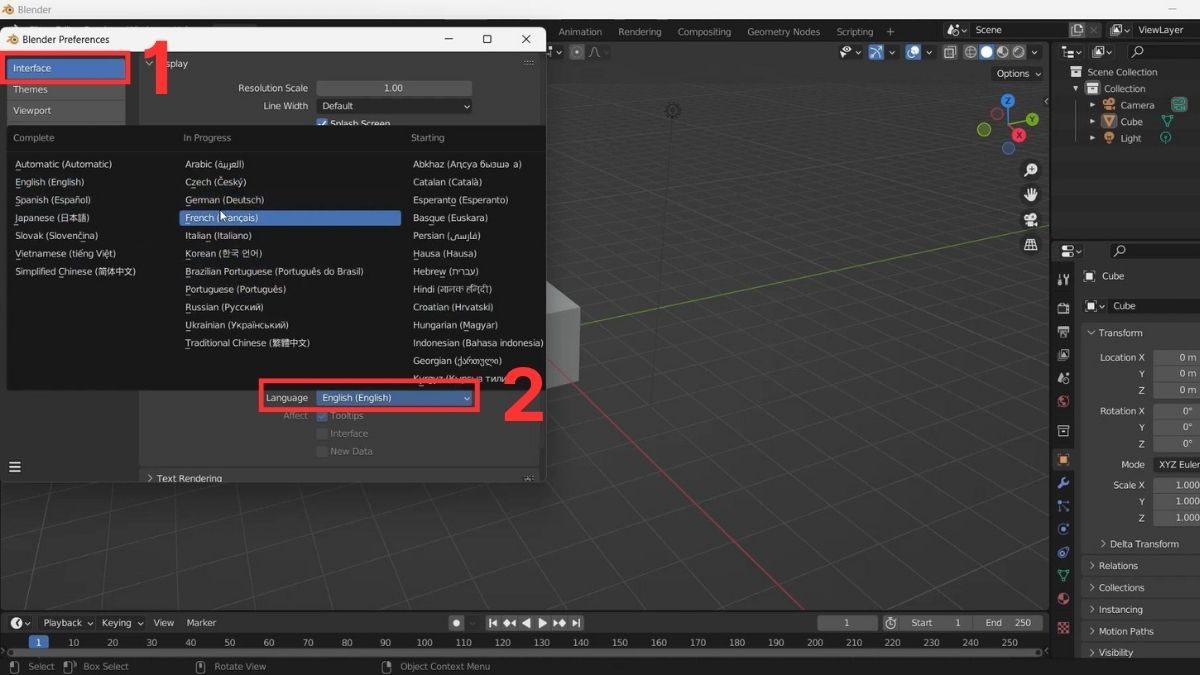1200x675 pixels.
Task: Open the Object Data green triangle tab
Action: coord(1063,576)
